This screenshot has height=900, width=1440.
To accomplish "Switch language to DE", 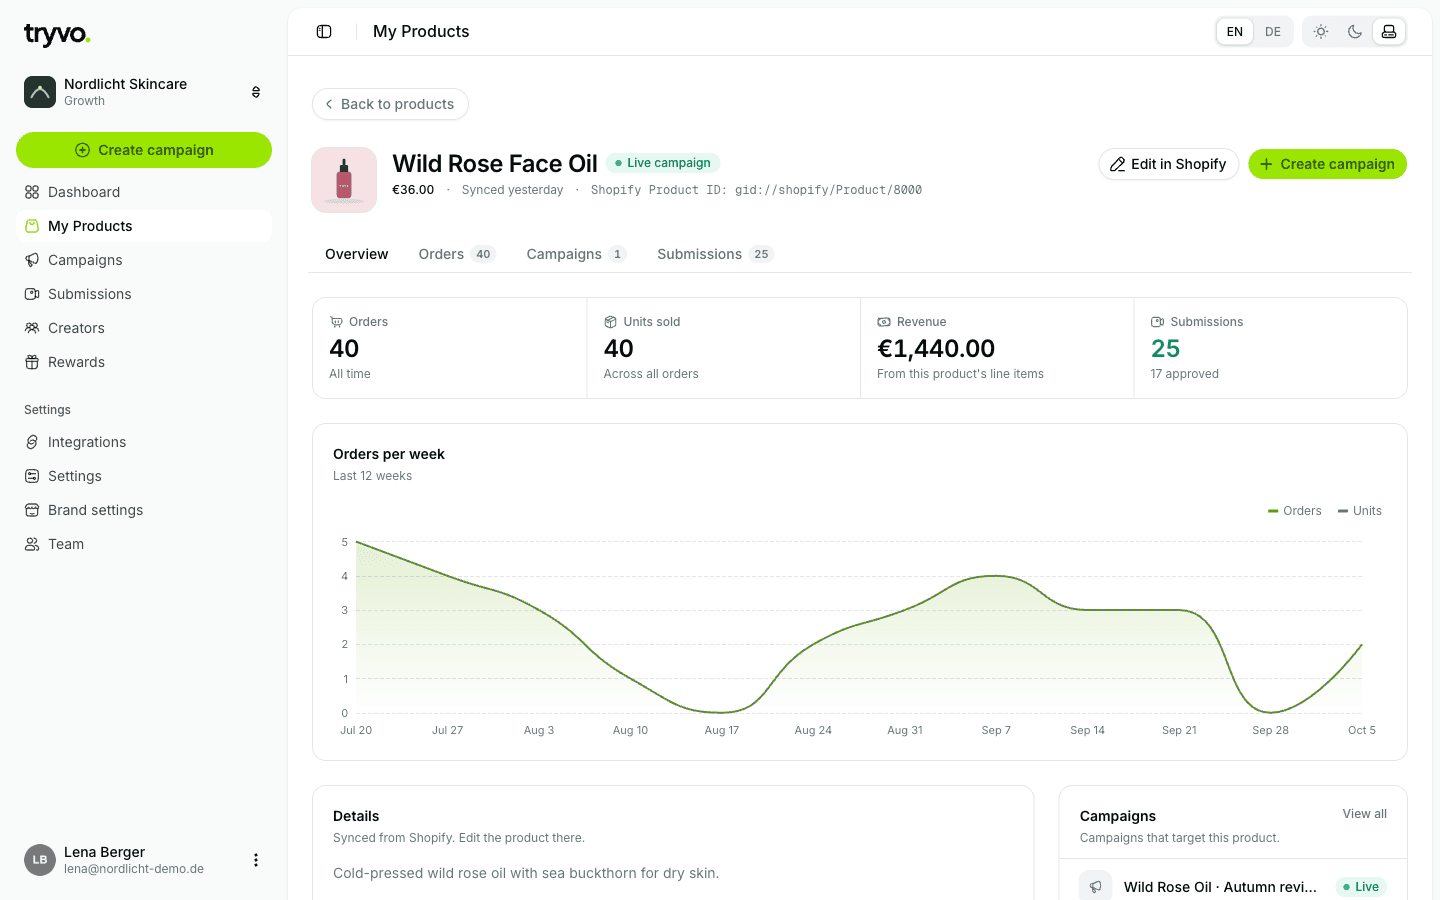I will click(1273, 32).
